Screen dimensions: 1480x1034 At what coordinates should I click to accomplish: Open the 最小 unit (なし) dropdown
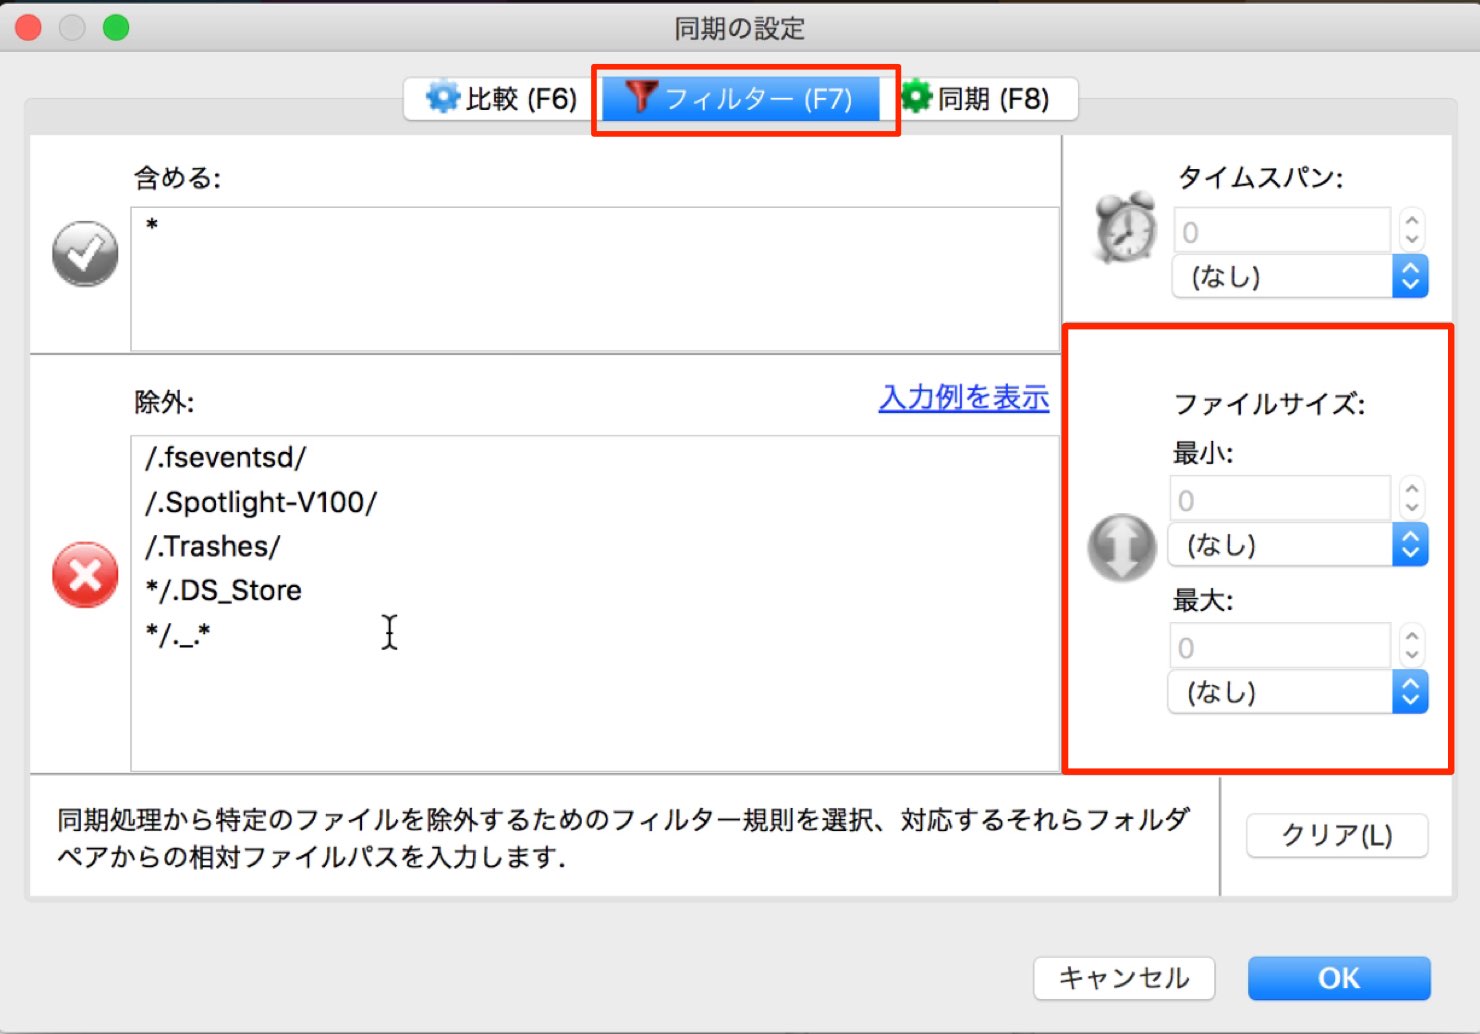[x=1298, y=545]
